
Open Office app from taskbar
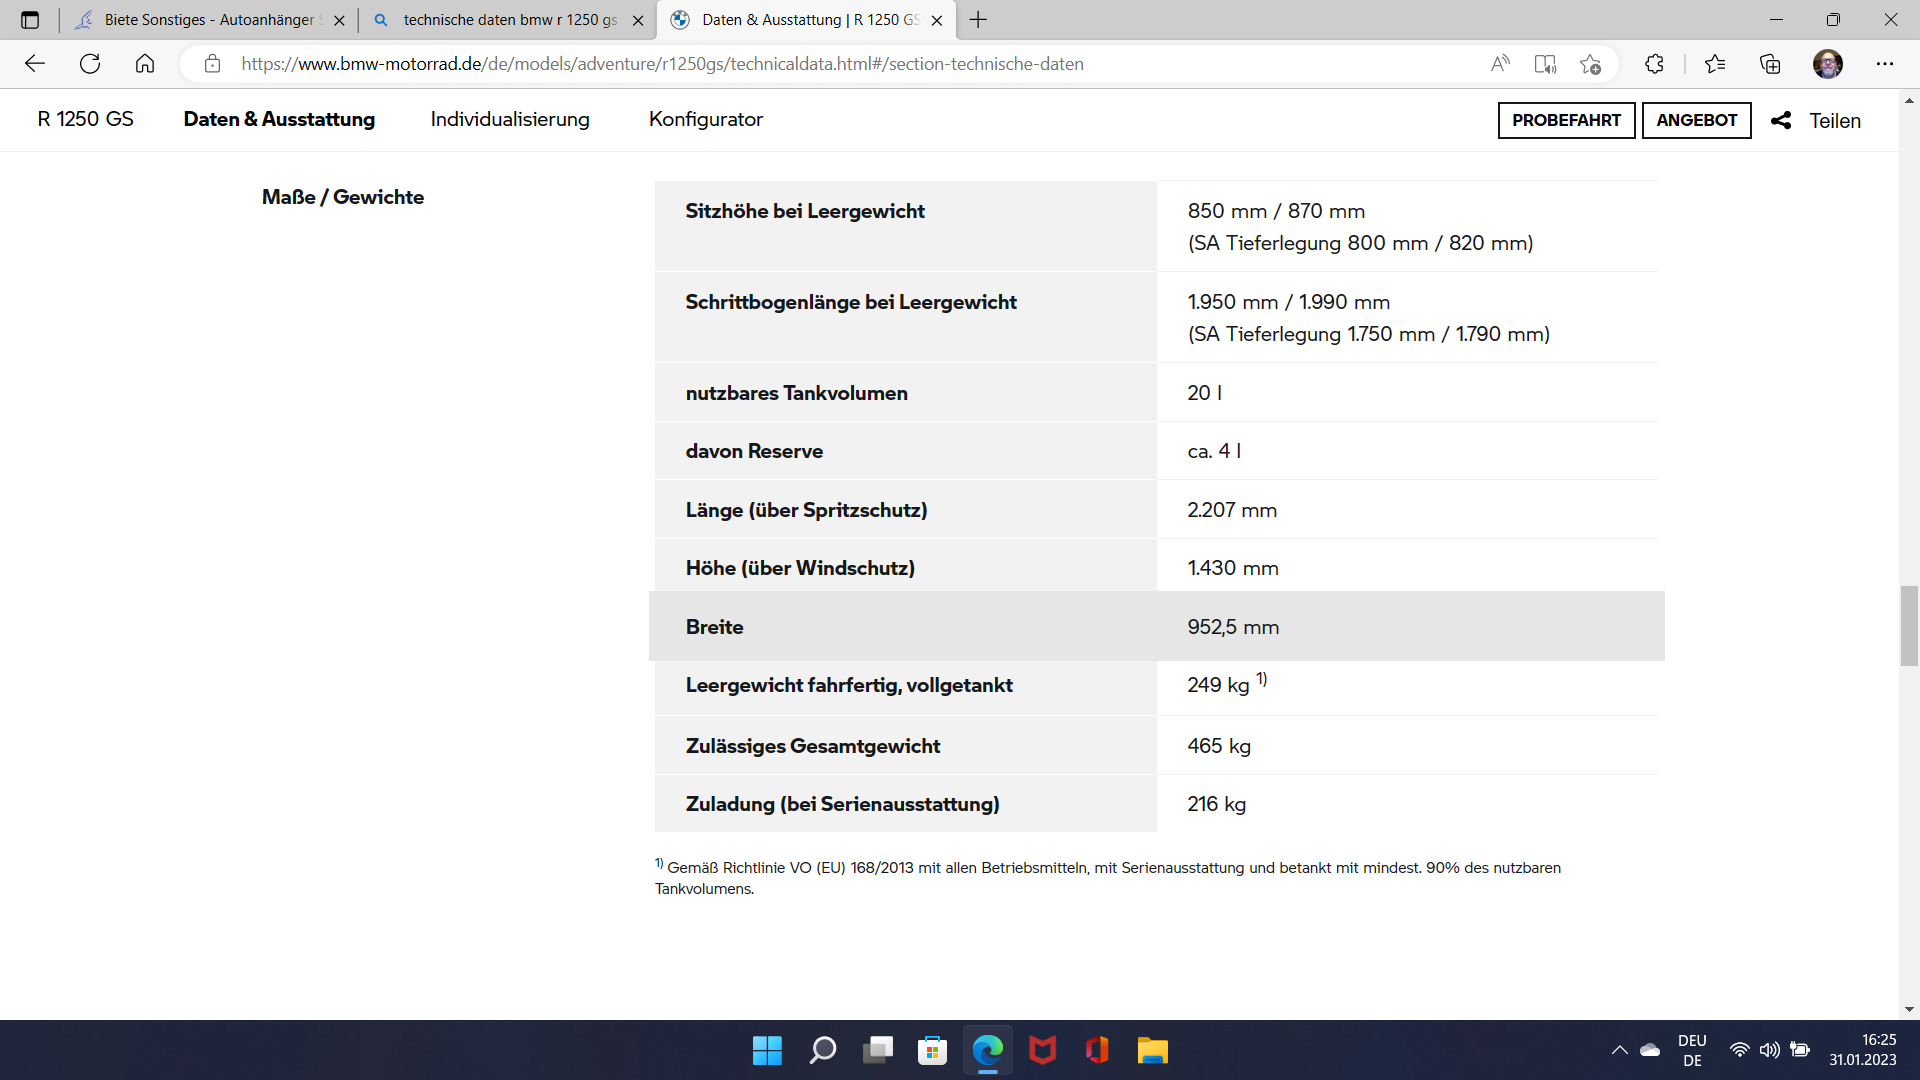pos(1097,1050)
